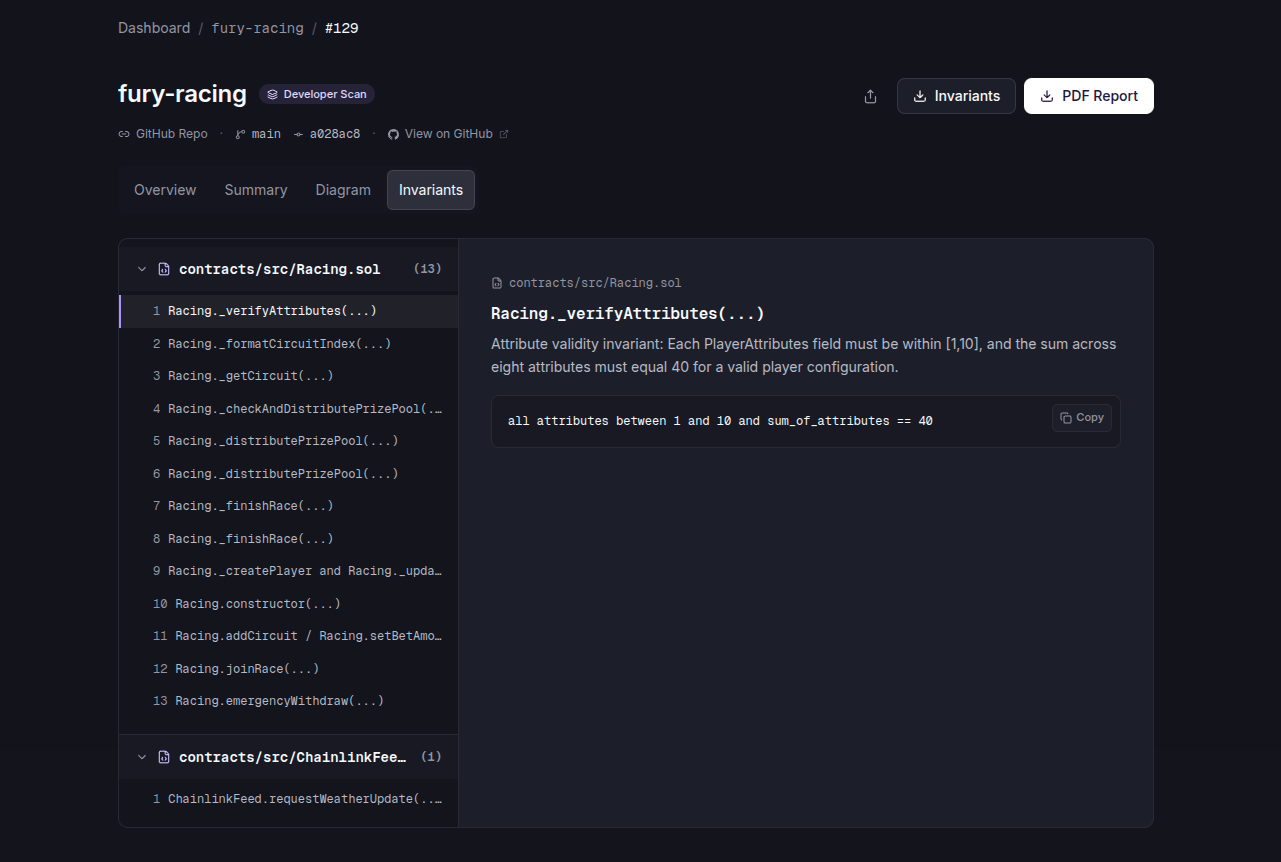Select Racing.joinRace(...) item
The height and width of the screenshot is (862, 1281).
tap(289, 668)
